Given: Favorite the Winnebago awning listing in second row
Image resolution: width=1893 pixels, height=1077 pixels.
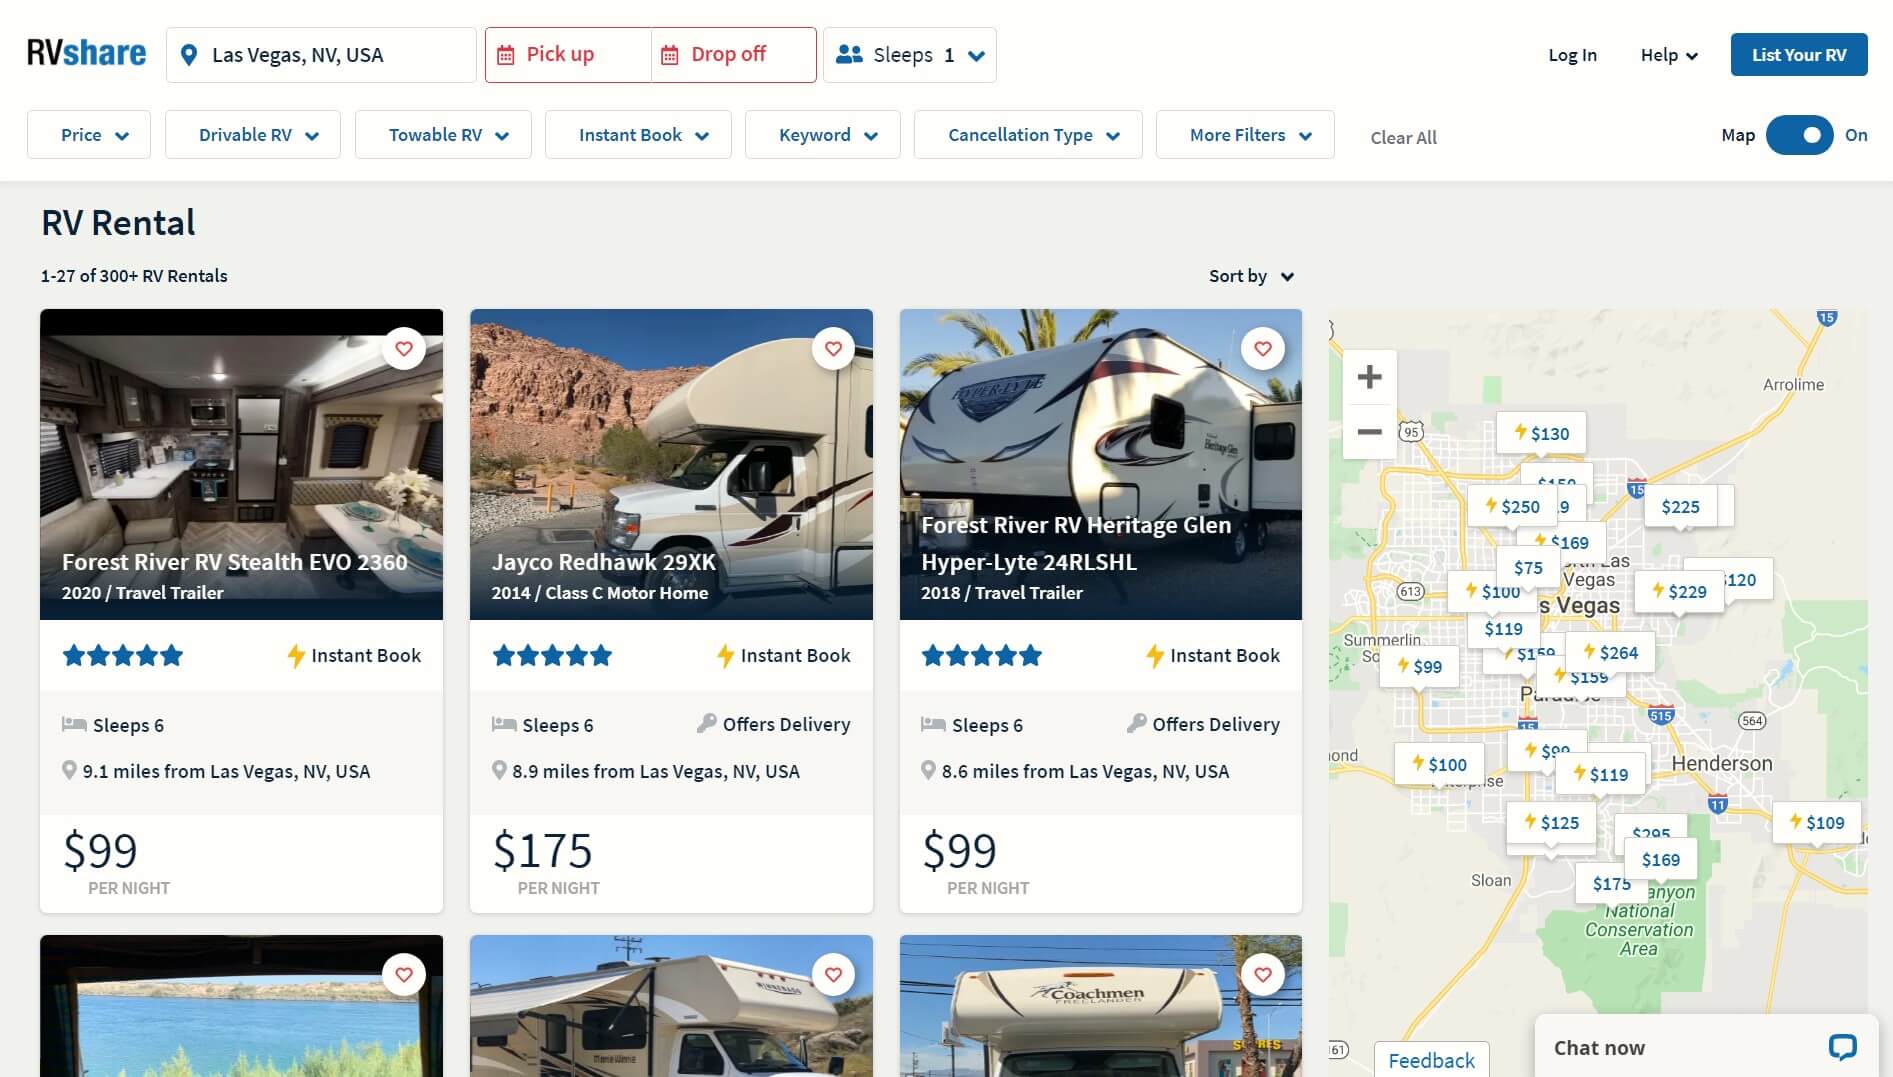Looking at the screenshot, I should [833, 974].
